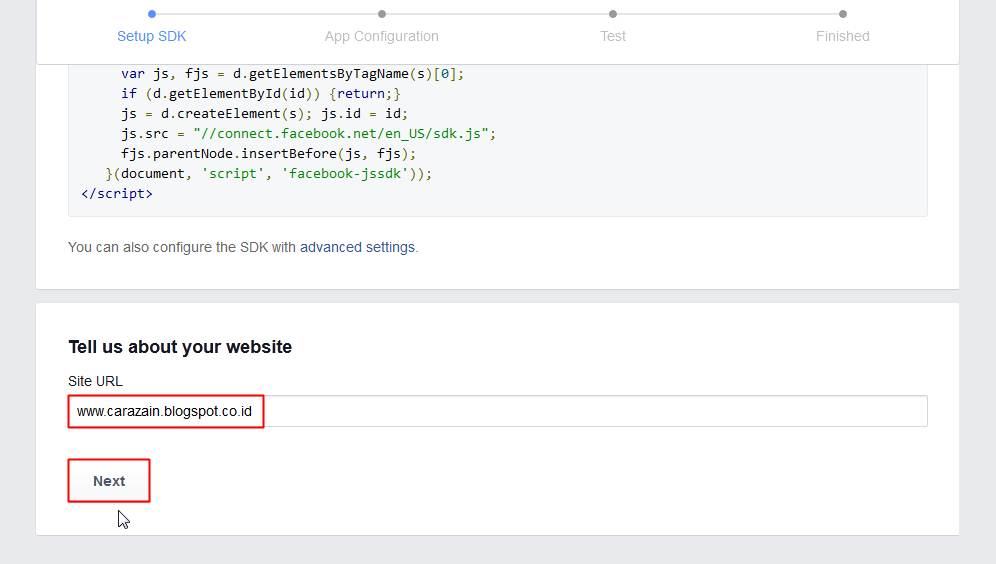Select the Test step
Screen dimensions: 996x564
click(613, 36)
